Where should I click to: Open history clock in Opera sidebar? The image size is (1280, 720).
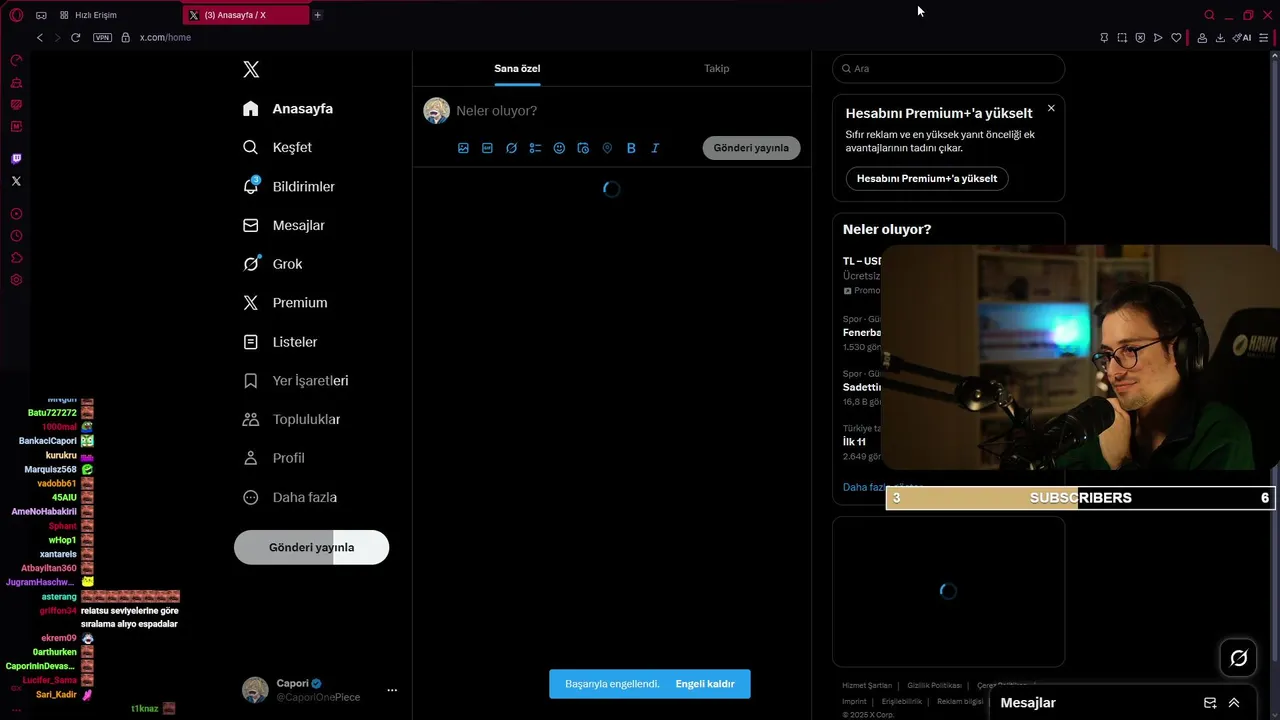pyautogui.click(x=16, y=236)
